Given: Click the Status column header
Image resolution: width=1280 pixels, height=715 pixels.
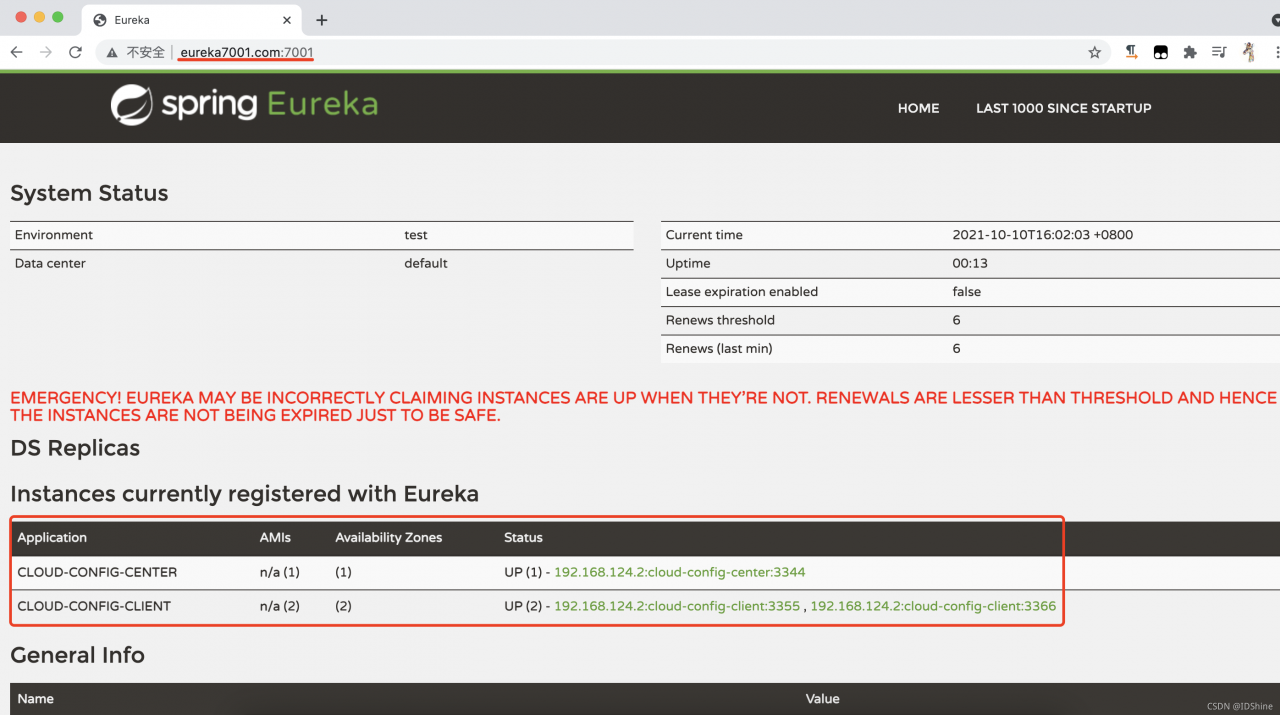Looking at the screenshot, I should [523, 537].
